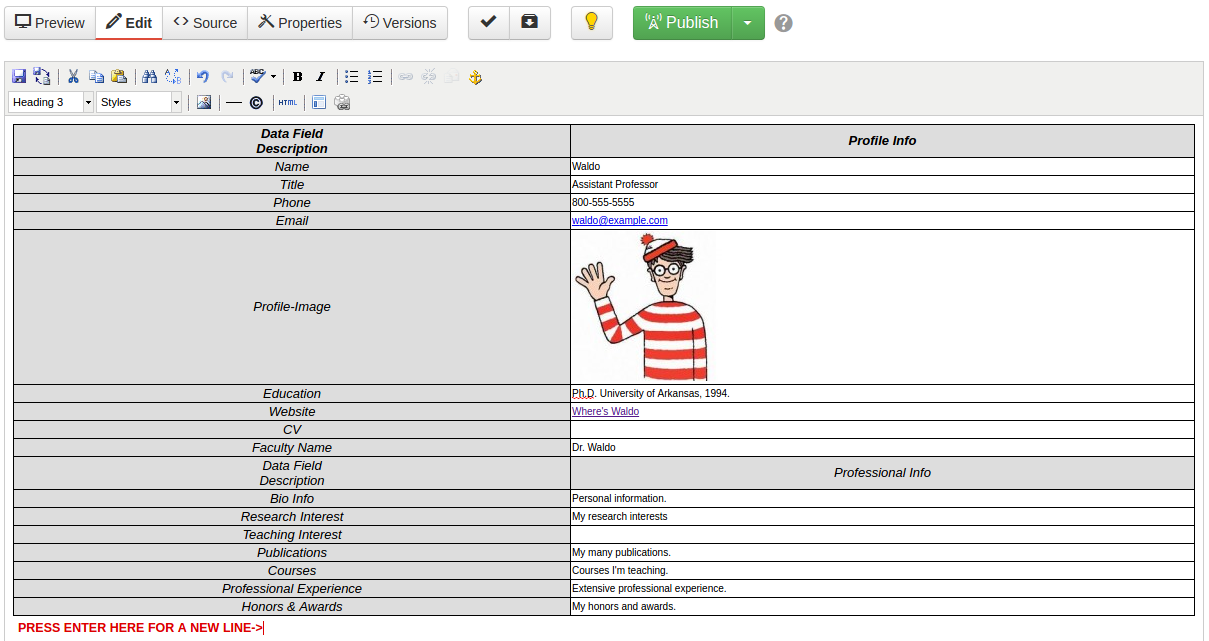
Task: Open the Source tab
Action: tap(205, 23)
